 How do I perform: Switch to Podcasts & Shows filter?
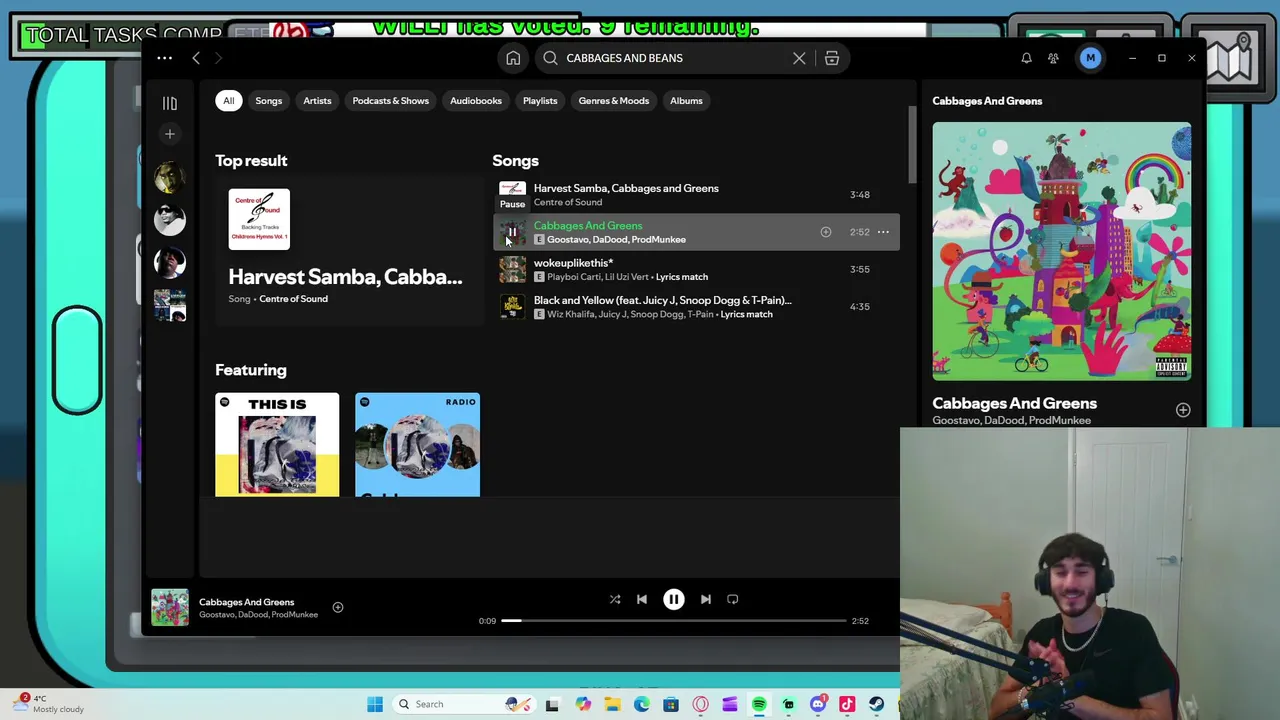pyautogui.click(x=390, y=100)
